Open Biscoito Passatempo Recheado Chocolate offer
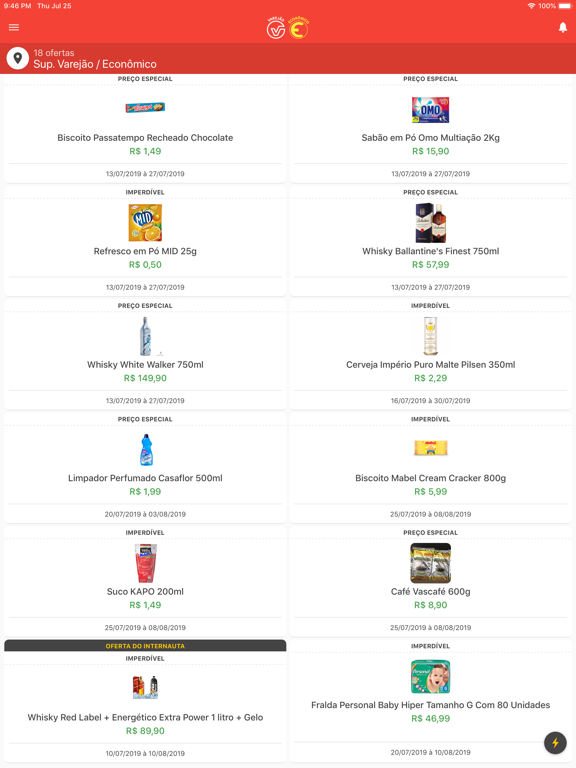This screenshot has height=768, width=576. [x=145, y=138]
